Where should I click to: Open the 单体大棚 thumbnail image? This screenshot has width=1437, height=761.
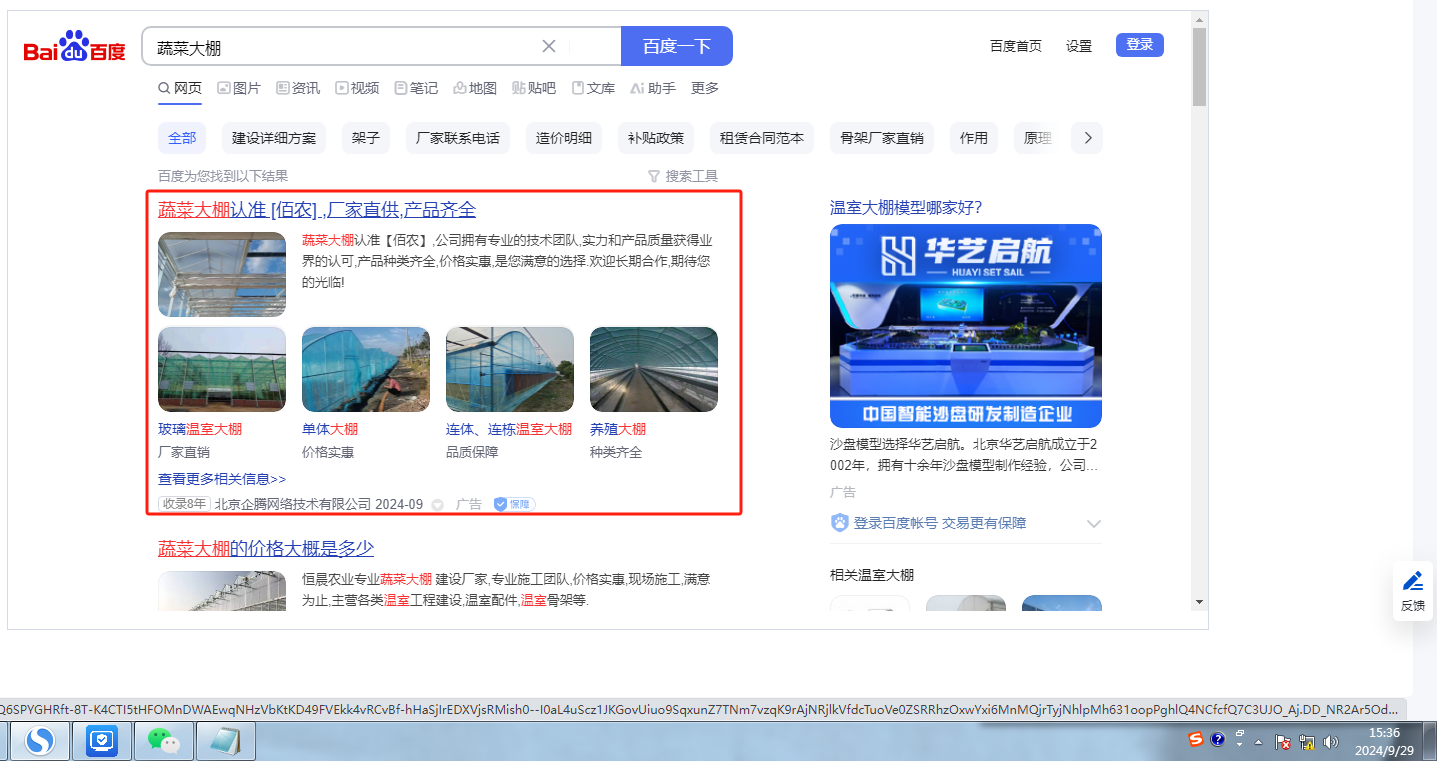366,369
